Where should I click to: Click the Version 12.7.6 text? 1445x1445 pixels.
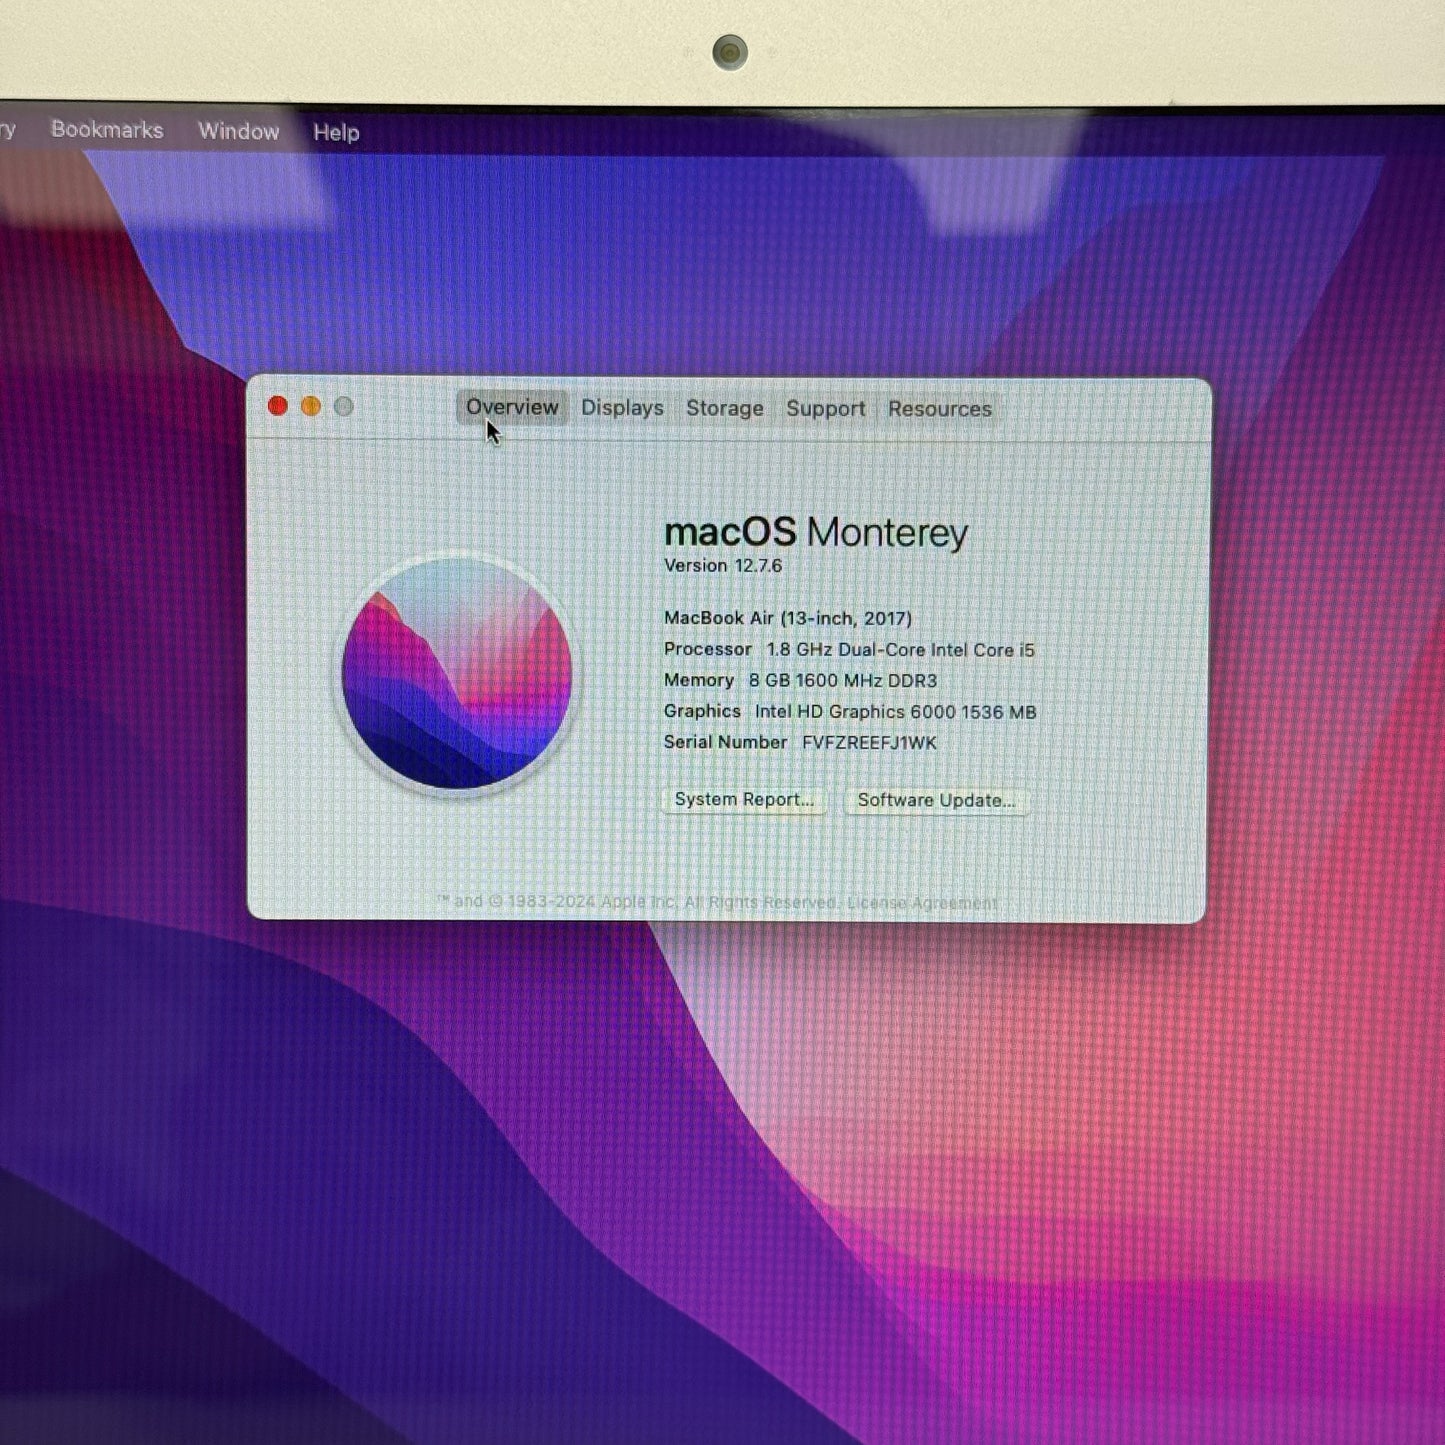723,566
